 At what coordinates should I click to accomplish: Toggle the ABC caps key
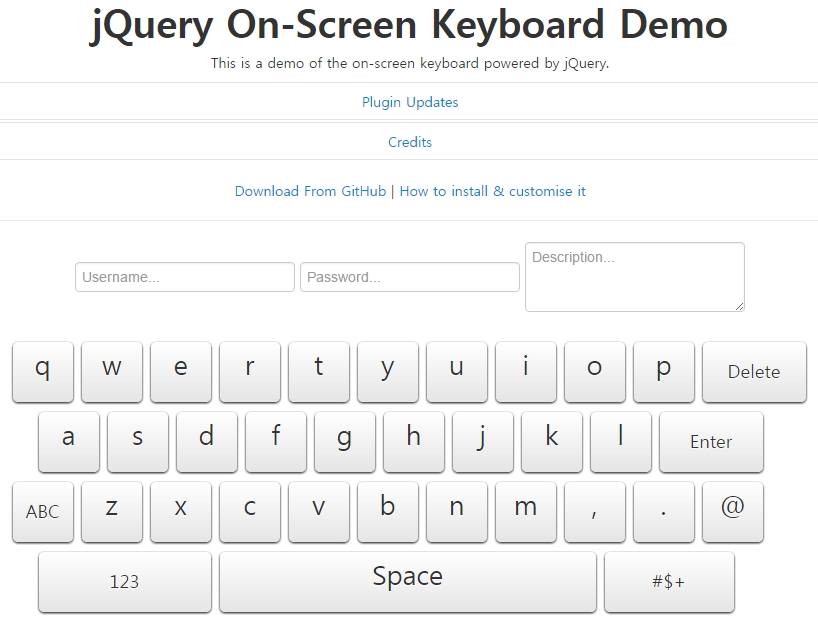click(x=43, y=512)
